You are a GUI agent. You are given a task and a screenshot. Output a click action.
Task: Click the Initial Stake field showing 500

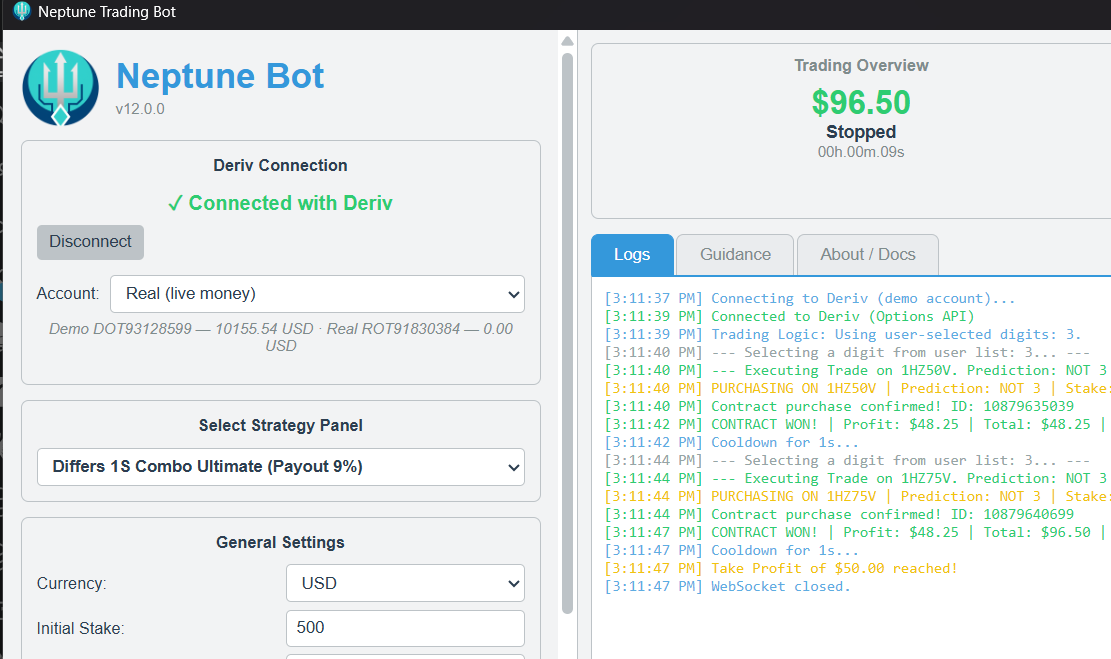click(x=405, y=628)
